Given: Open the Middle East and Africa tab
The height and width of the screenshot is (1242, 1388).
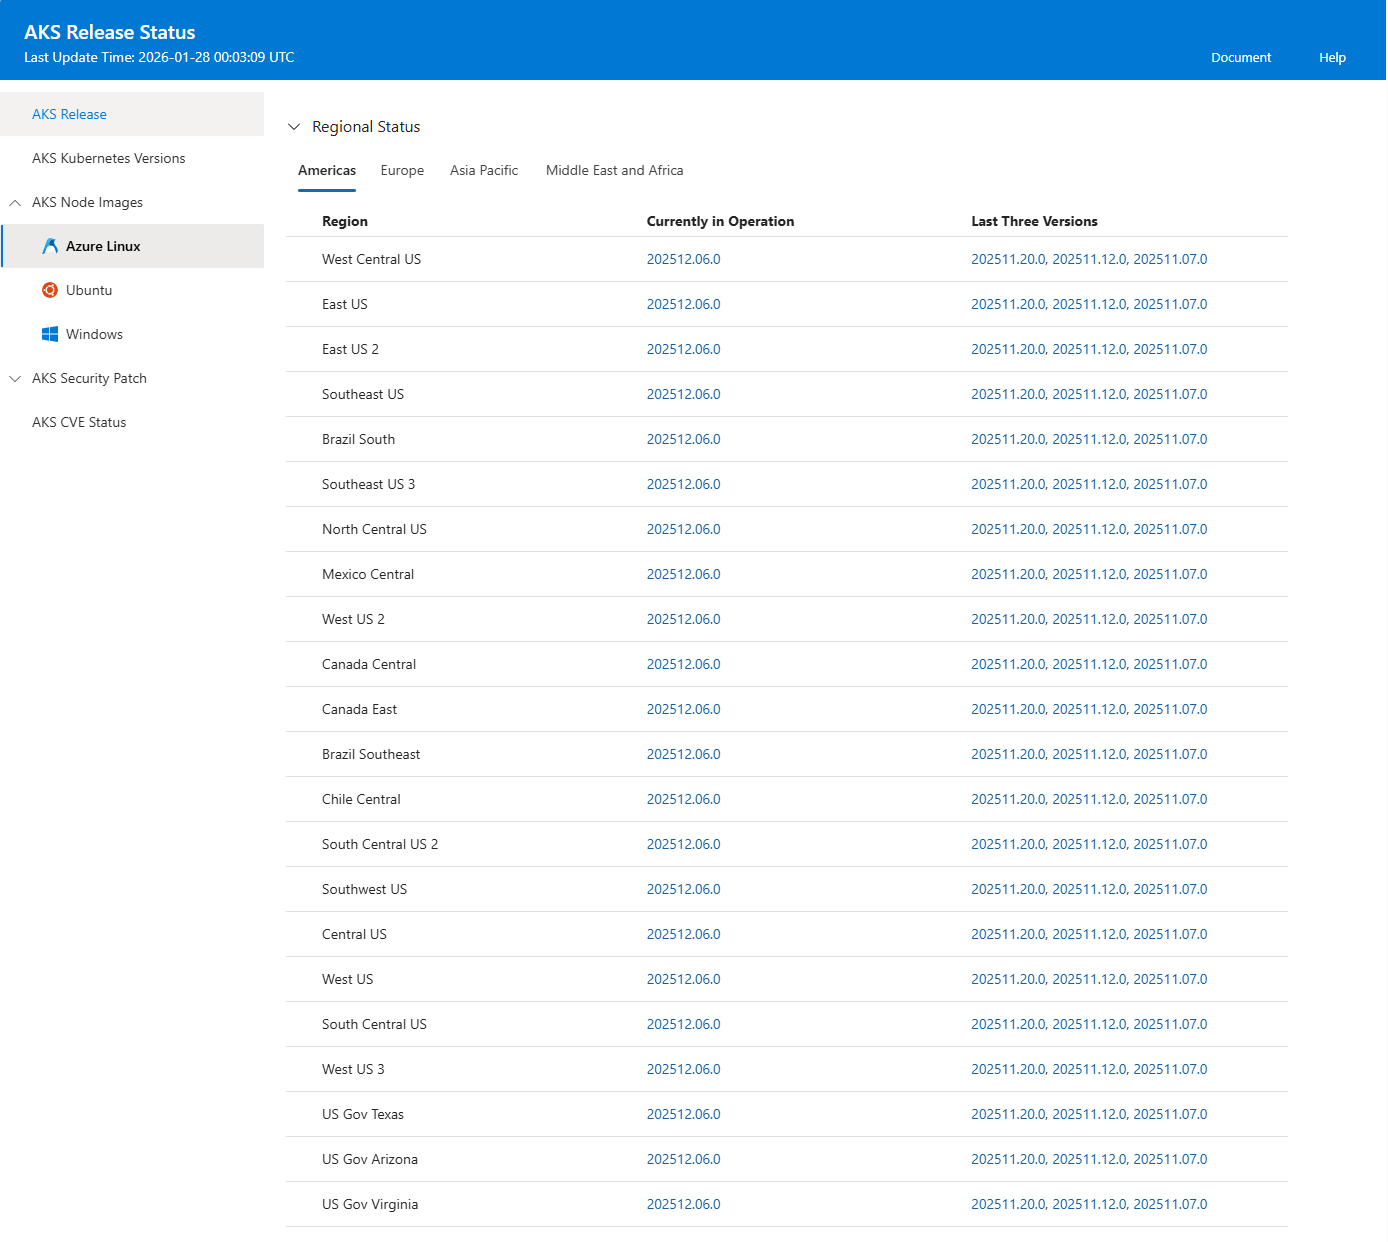Looking at the screenshot, I should (x=614, y=170).
